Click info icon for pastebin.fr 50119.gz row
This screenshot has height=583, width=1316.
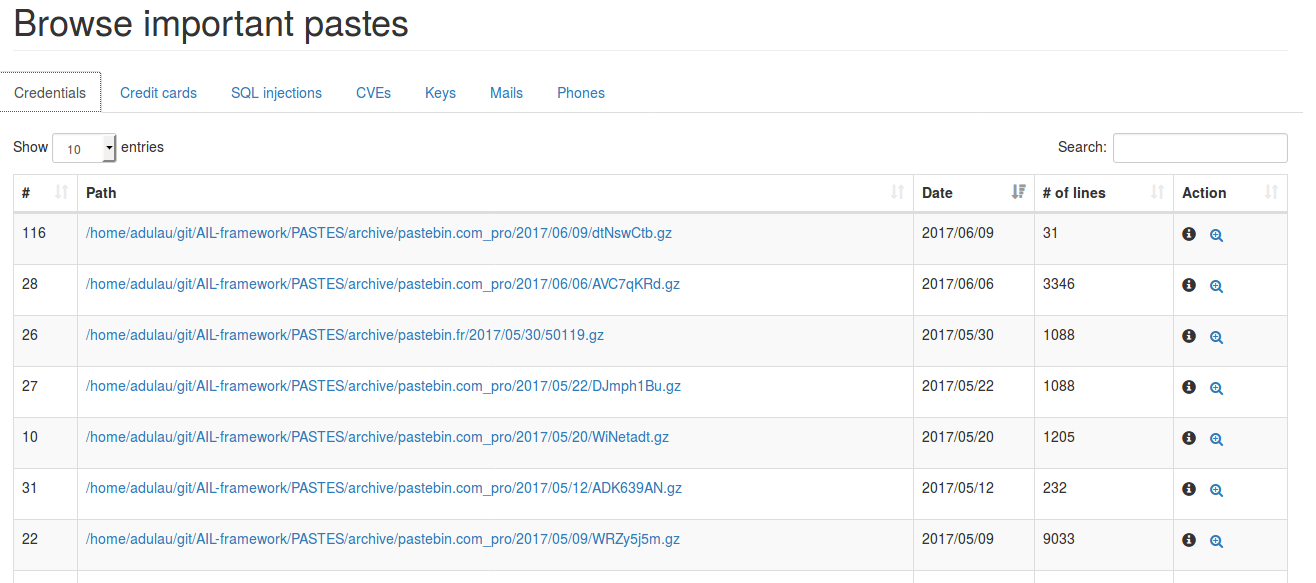[1189, 336]
